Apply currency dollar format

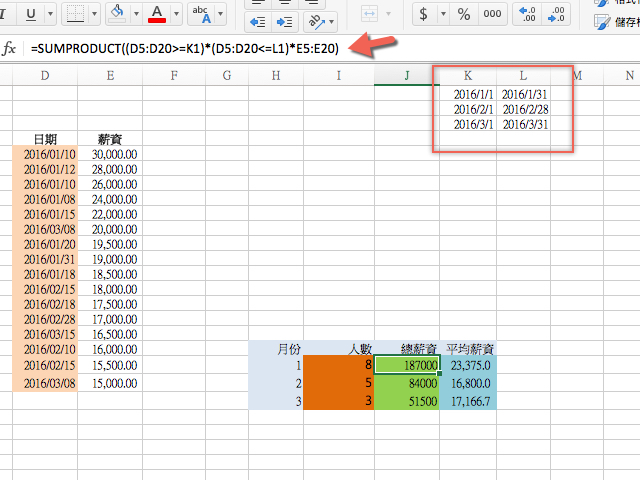click(x=423, y=14)
